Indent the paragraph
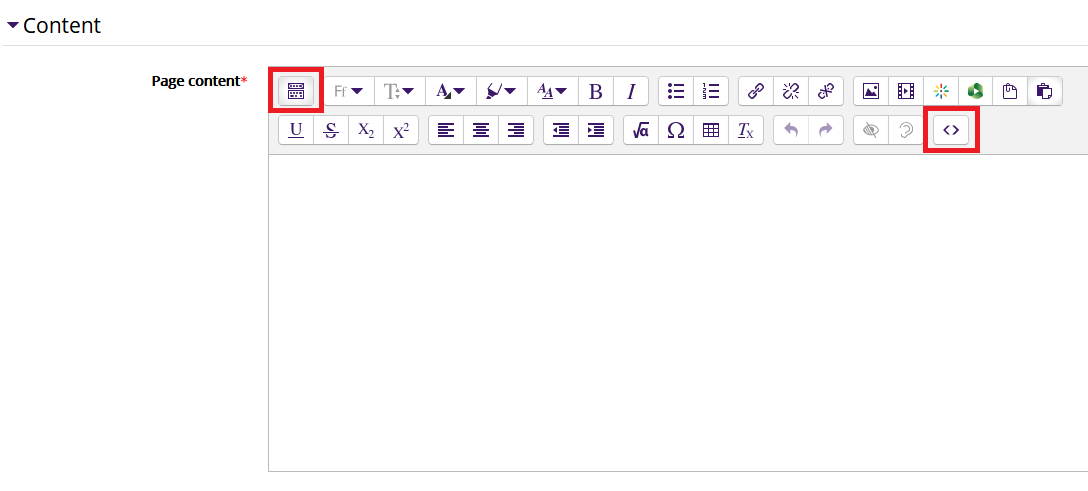 point(596,130)
